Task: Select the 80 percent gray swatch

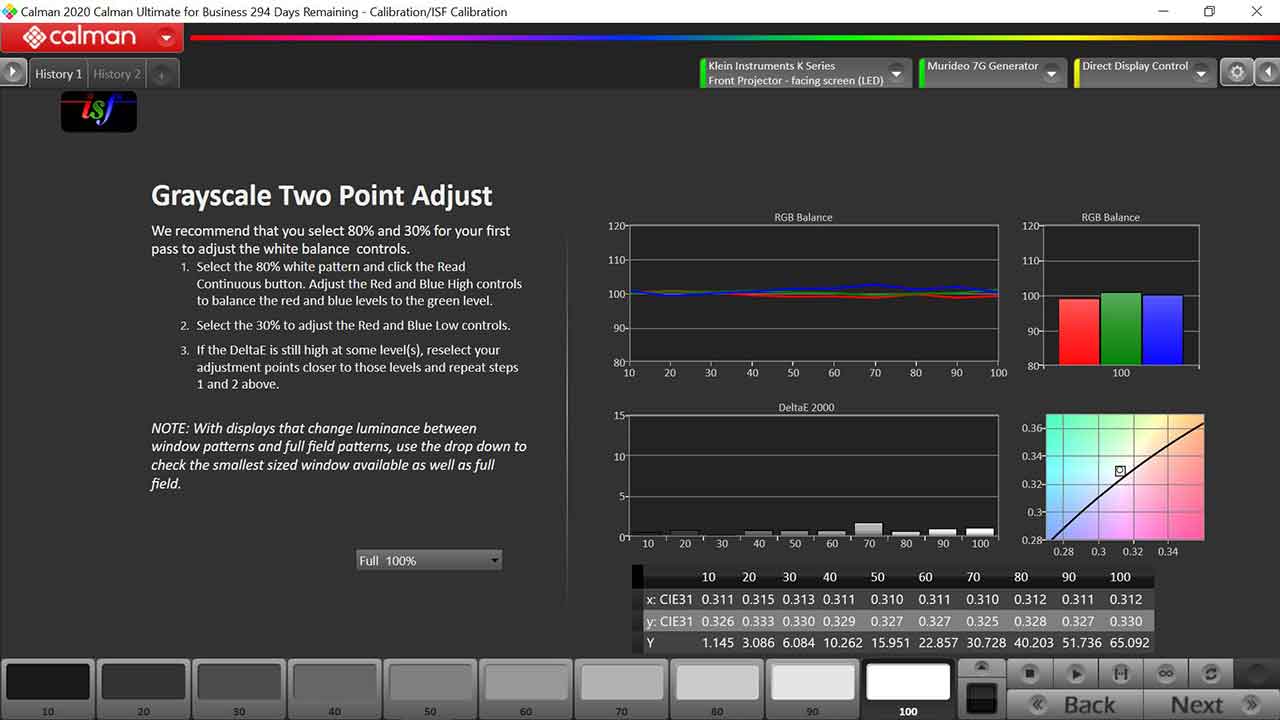Action: click(716, 682)
